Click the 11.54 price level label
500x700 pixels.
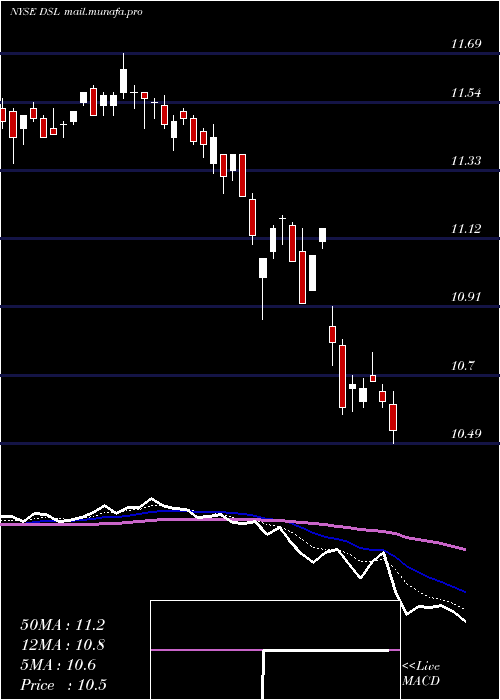coord(466,93)
